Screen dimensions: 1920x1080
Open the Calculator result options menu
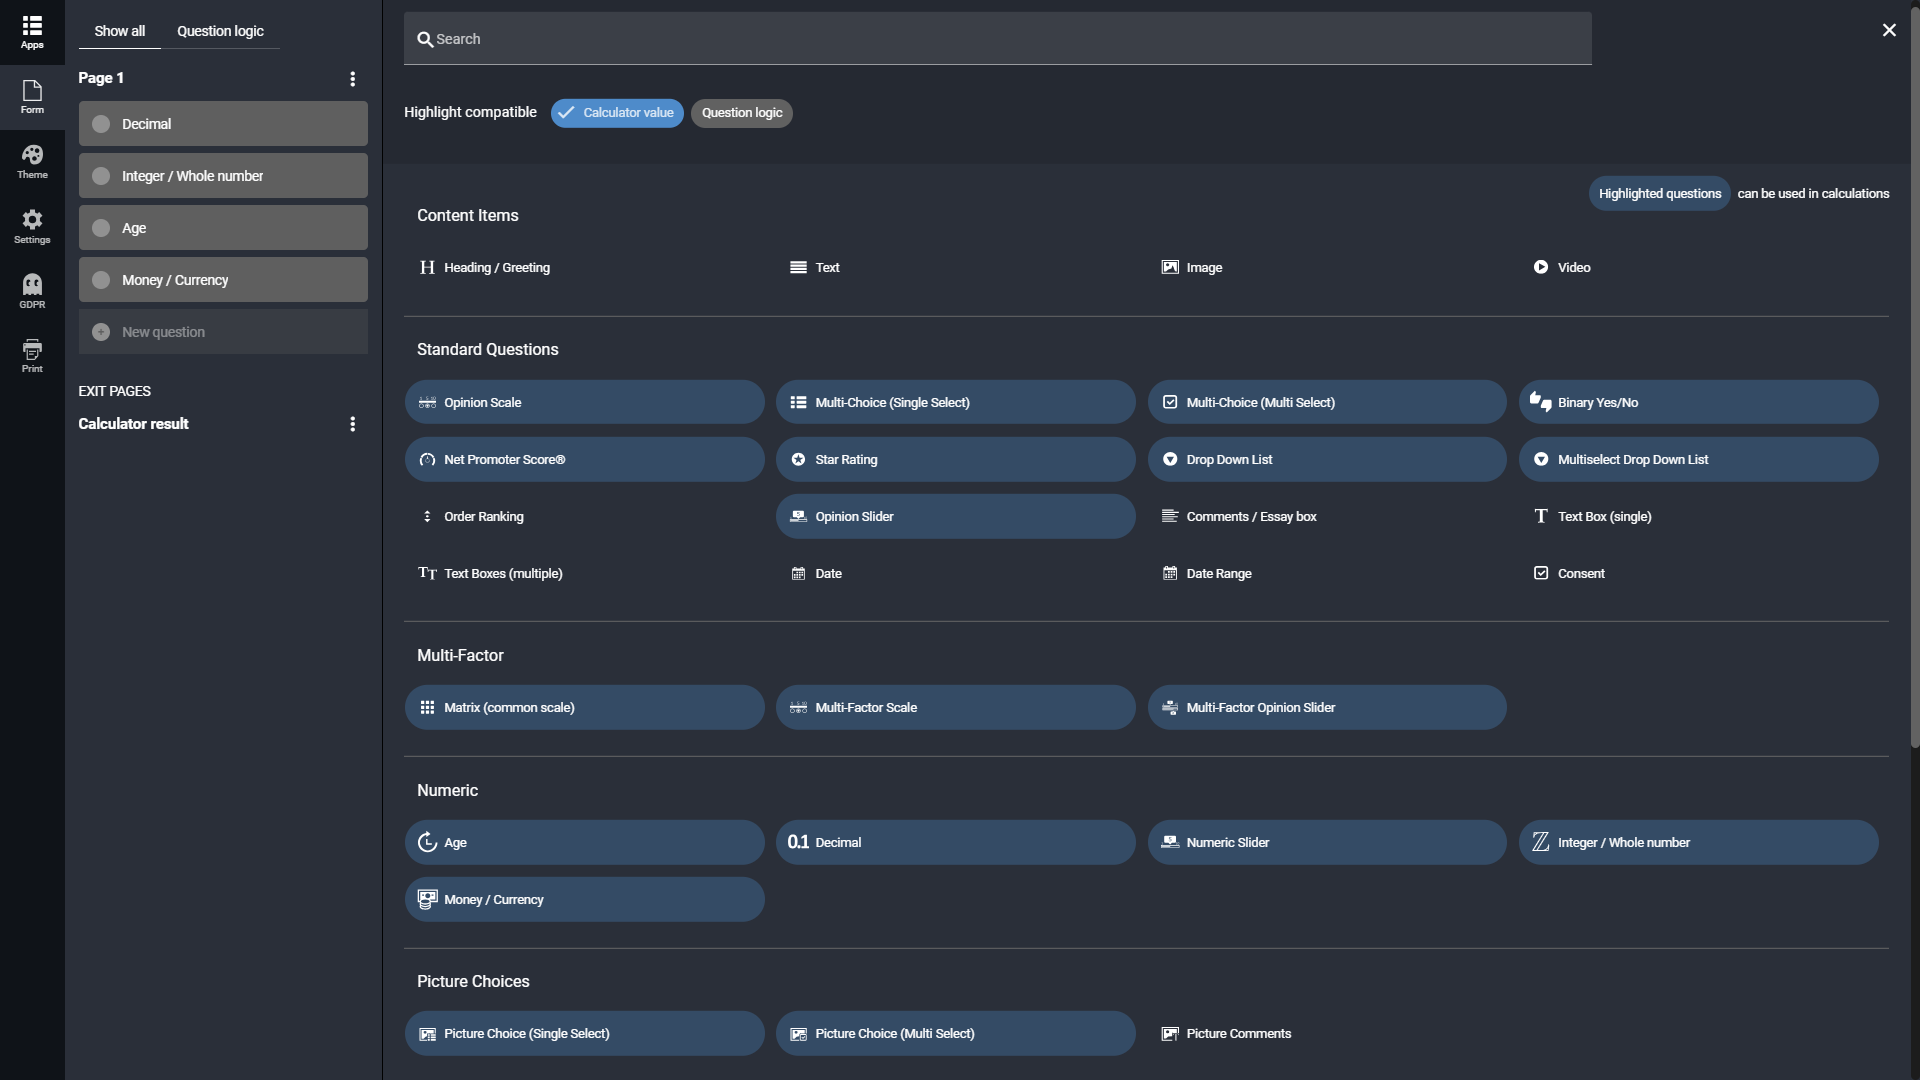tap(352, 424)
